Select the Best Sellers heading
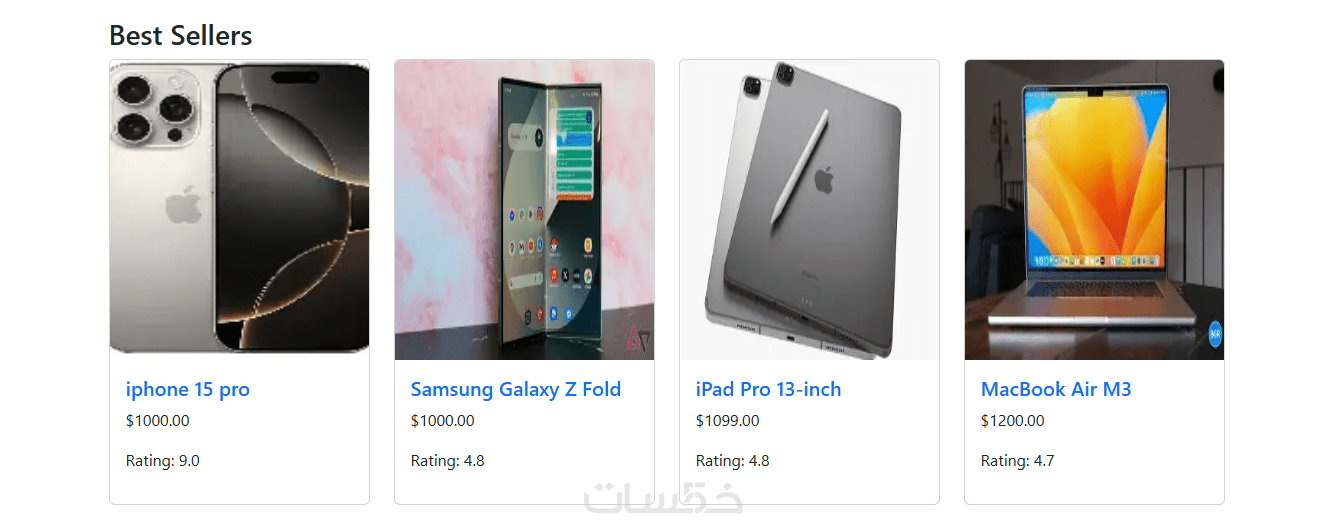 click(181, 35)
